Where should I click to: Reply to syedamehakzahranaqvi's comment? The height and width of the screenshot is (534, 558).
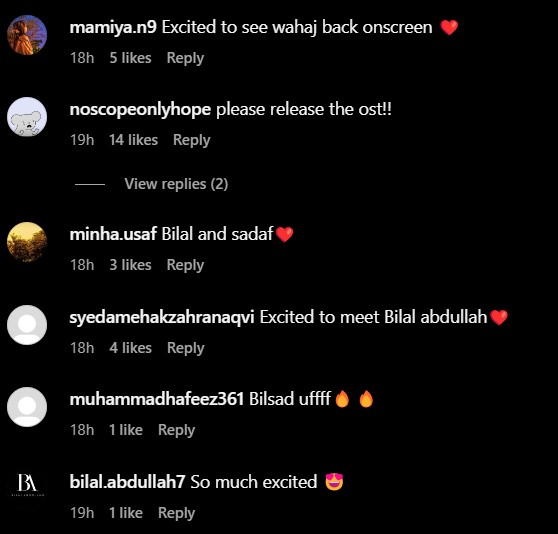click(186, 348)
